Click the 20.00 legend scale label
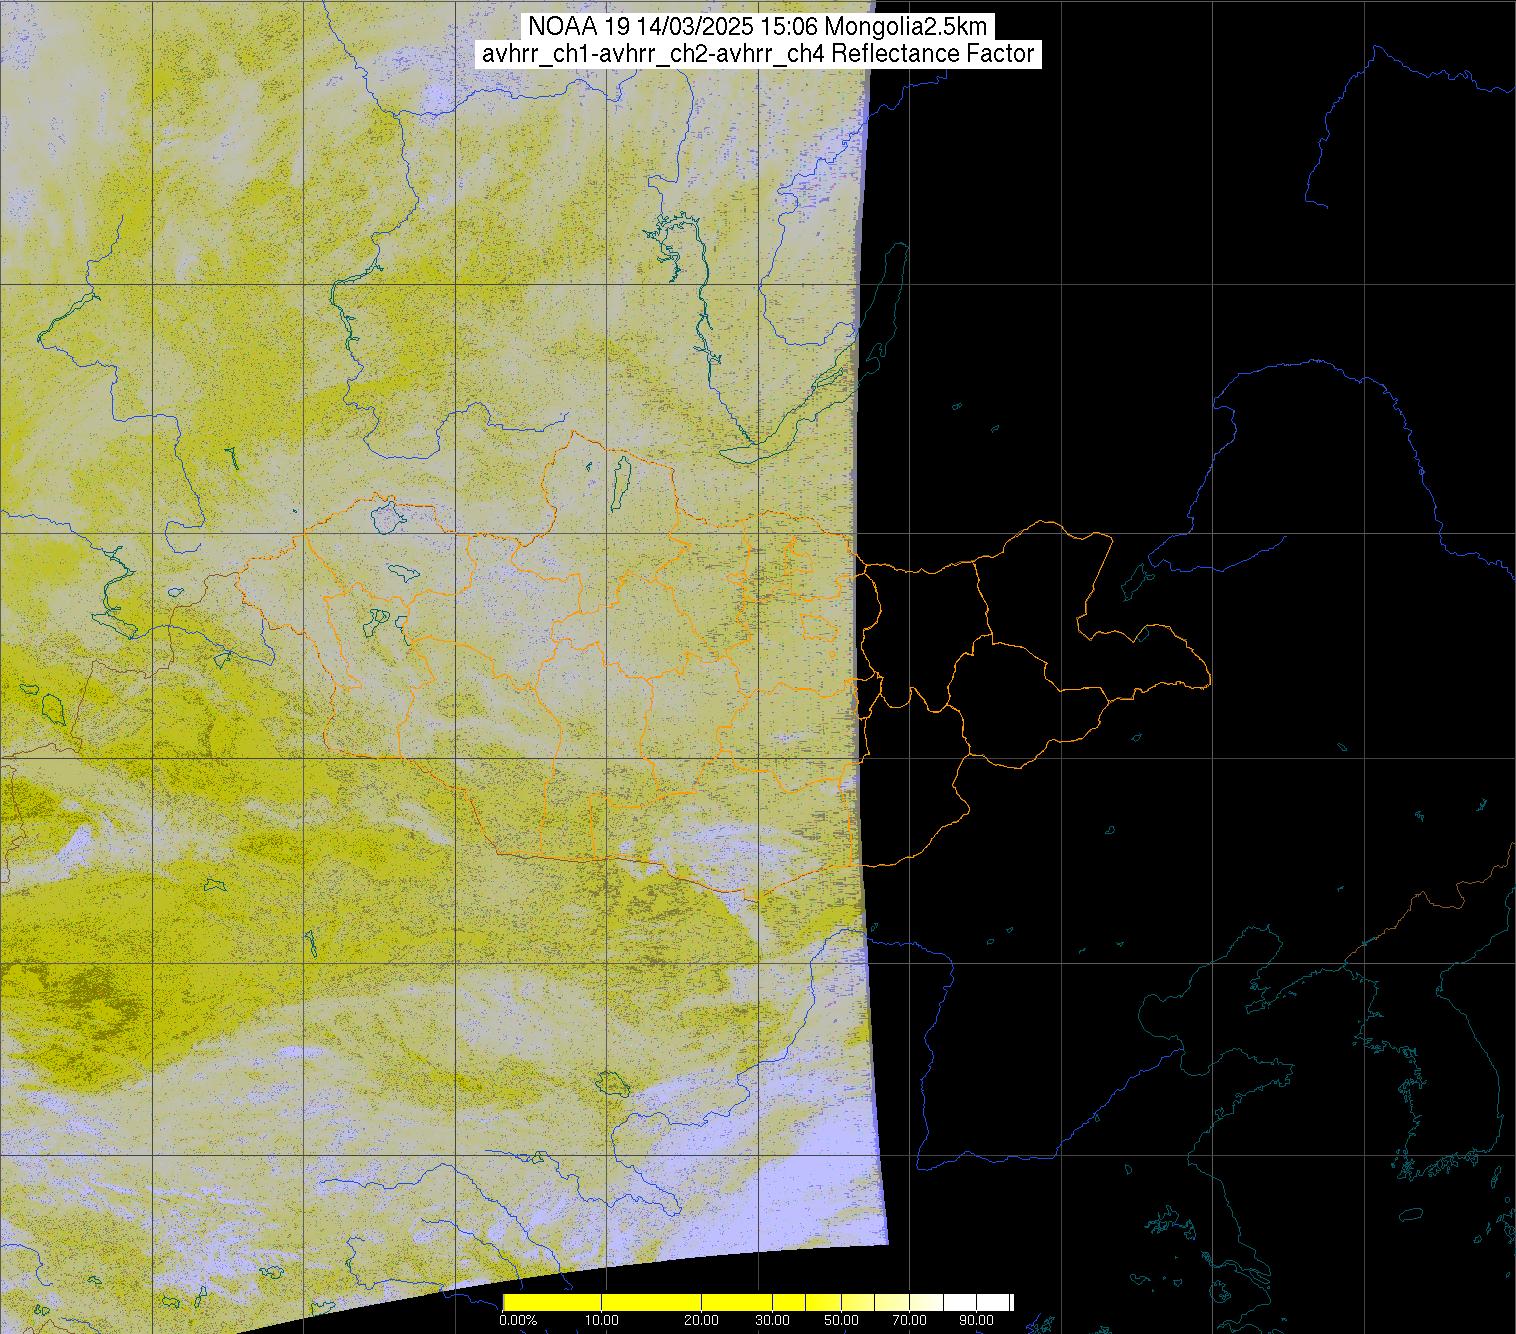Image resolution: width=1516 pixels, height=1334 pixels. tap(702, 1320)
